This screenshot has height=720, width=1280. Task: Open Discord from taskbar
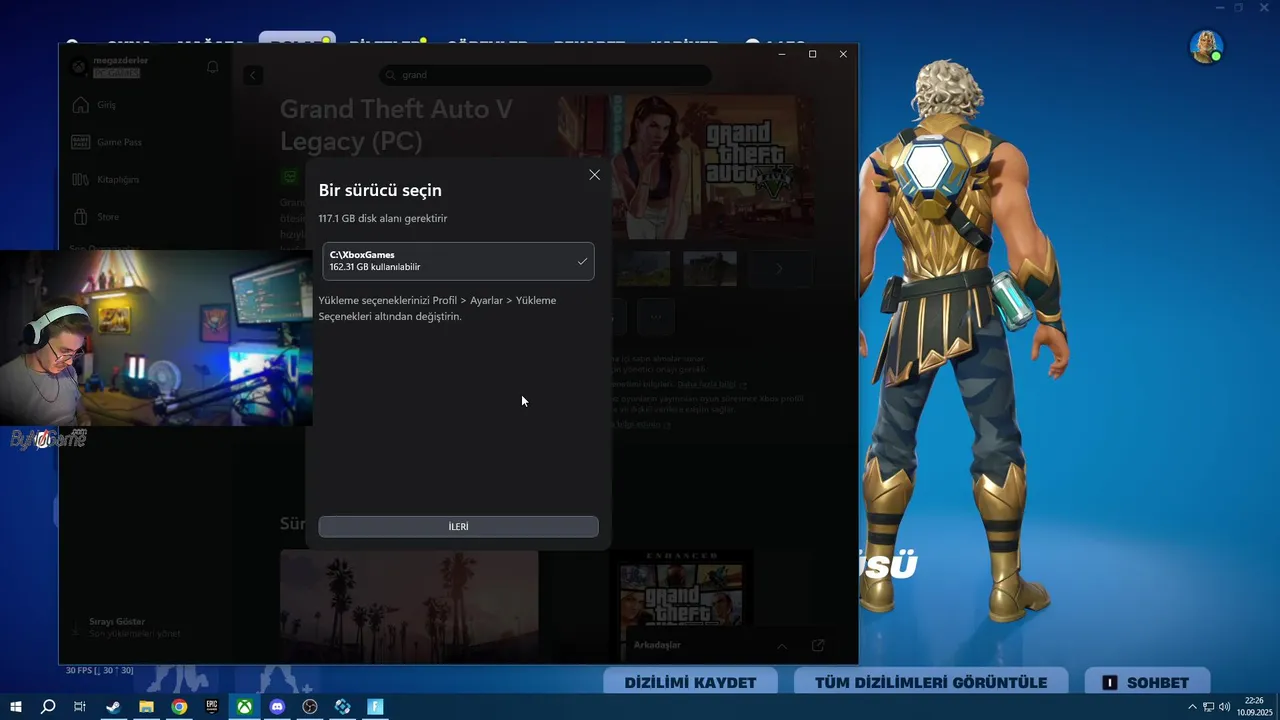[x=277, y=707]
